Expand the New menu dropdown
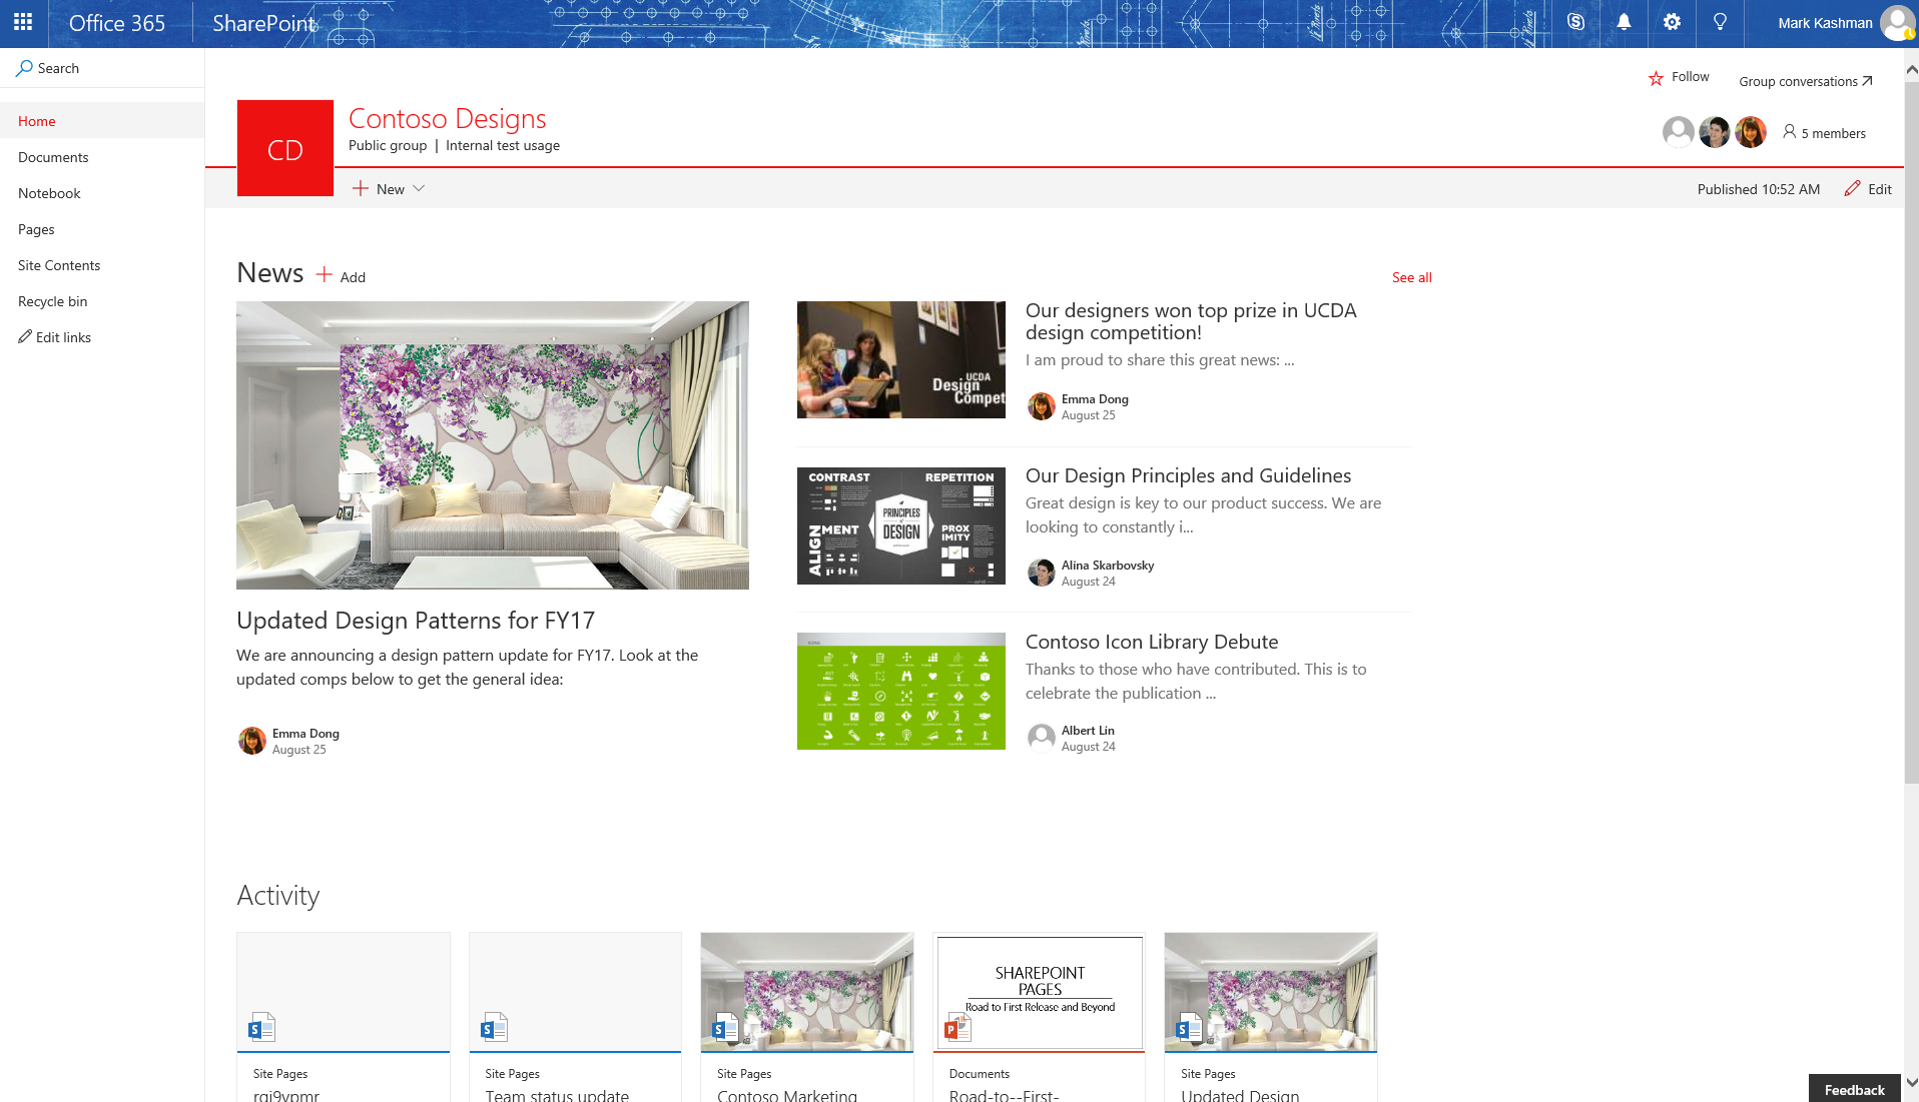 point(419,188)
